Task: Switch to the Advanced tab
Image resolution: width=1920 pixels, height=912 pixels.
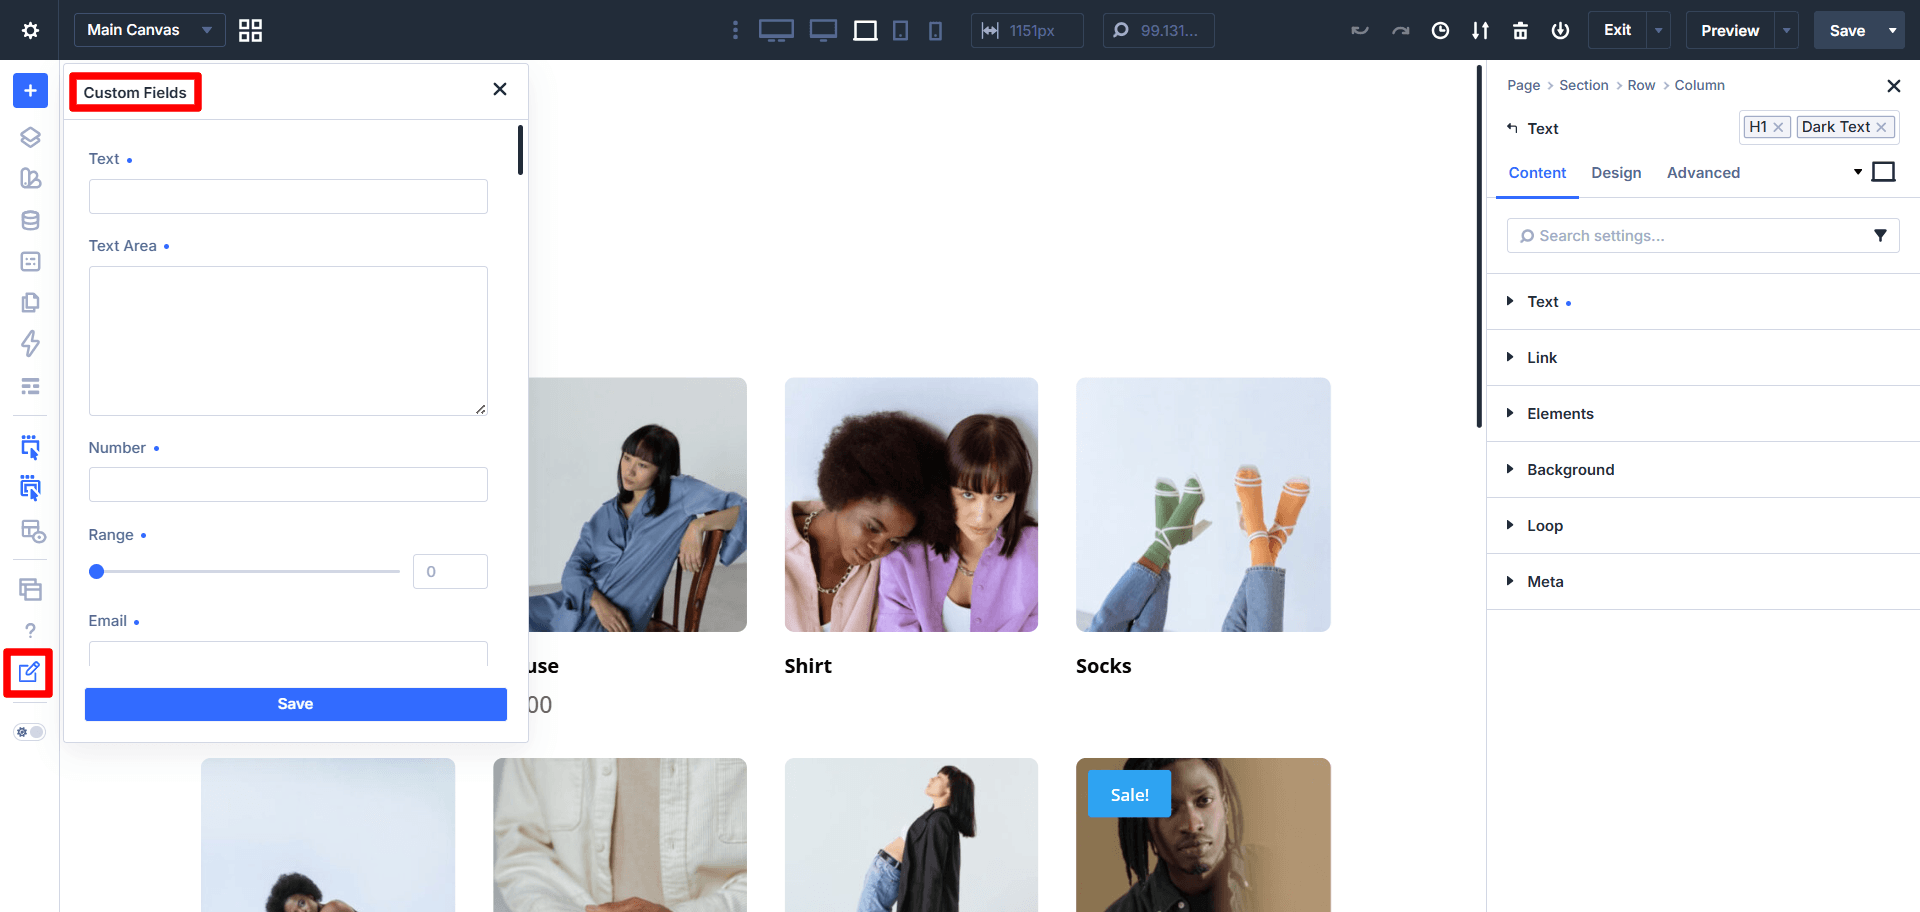Action: pos(1703,173)
